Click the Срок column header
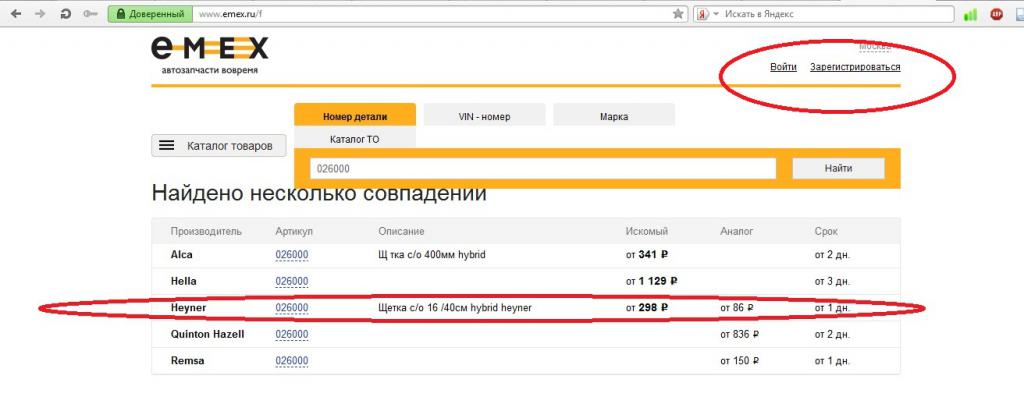 tap(825, 231)
